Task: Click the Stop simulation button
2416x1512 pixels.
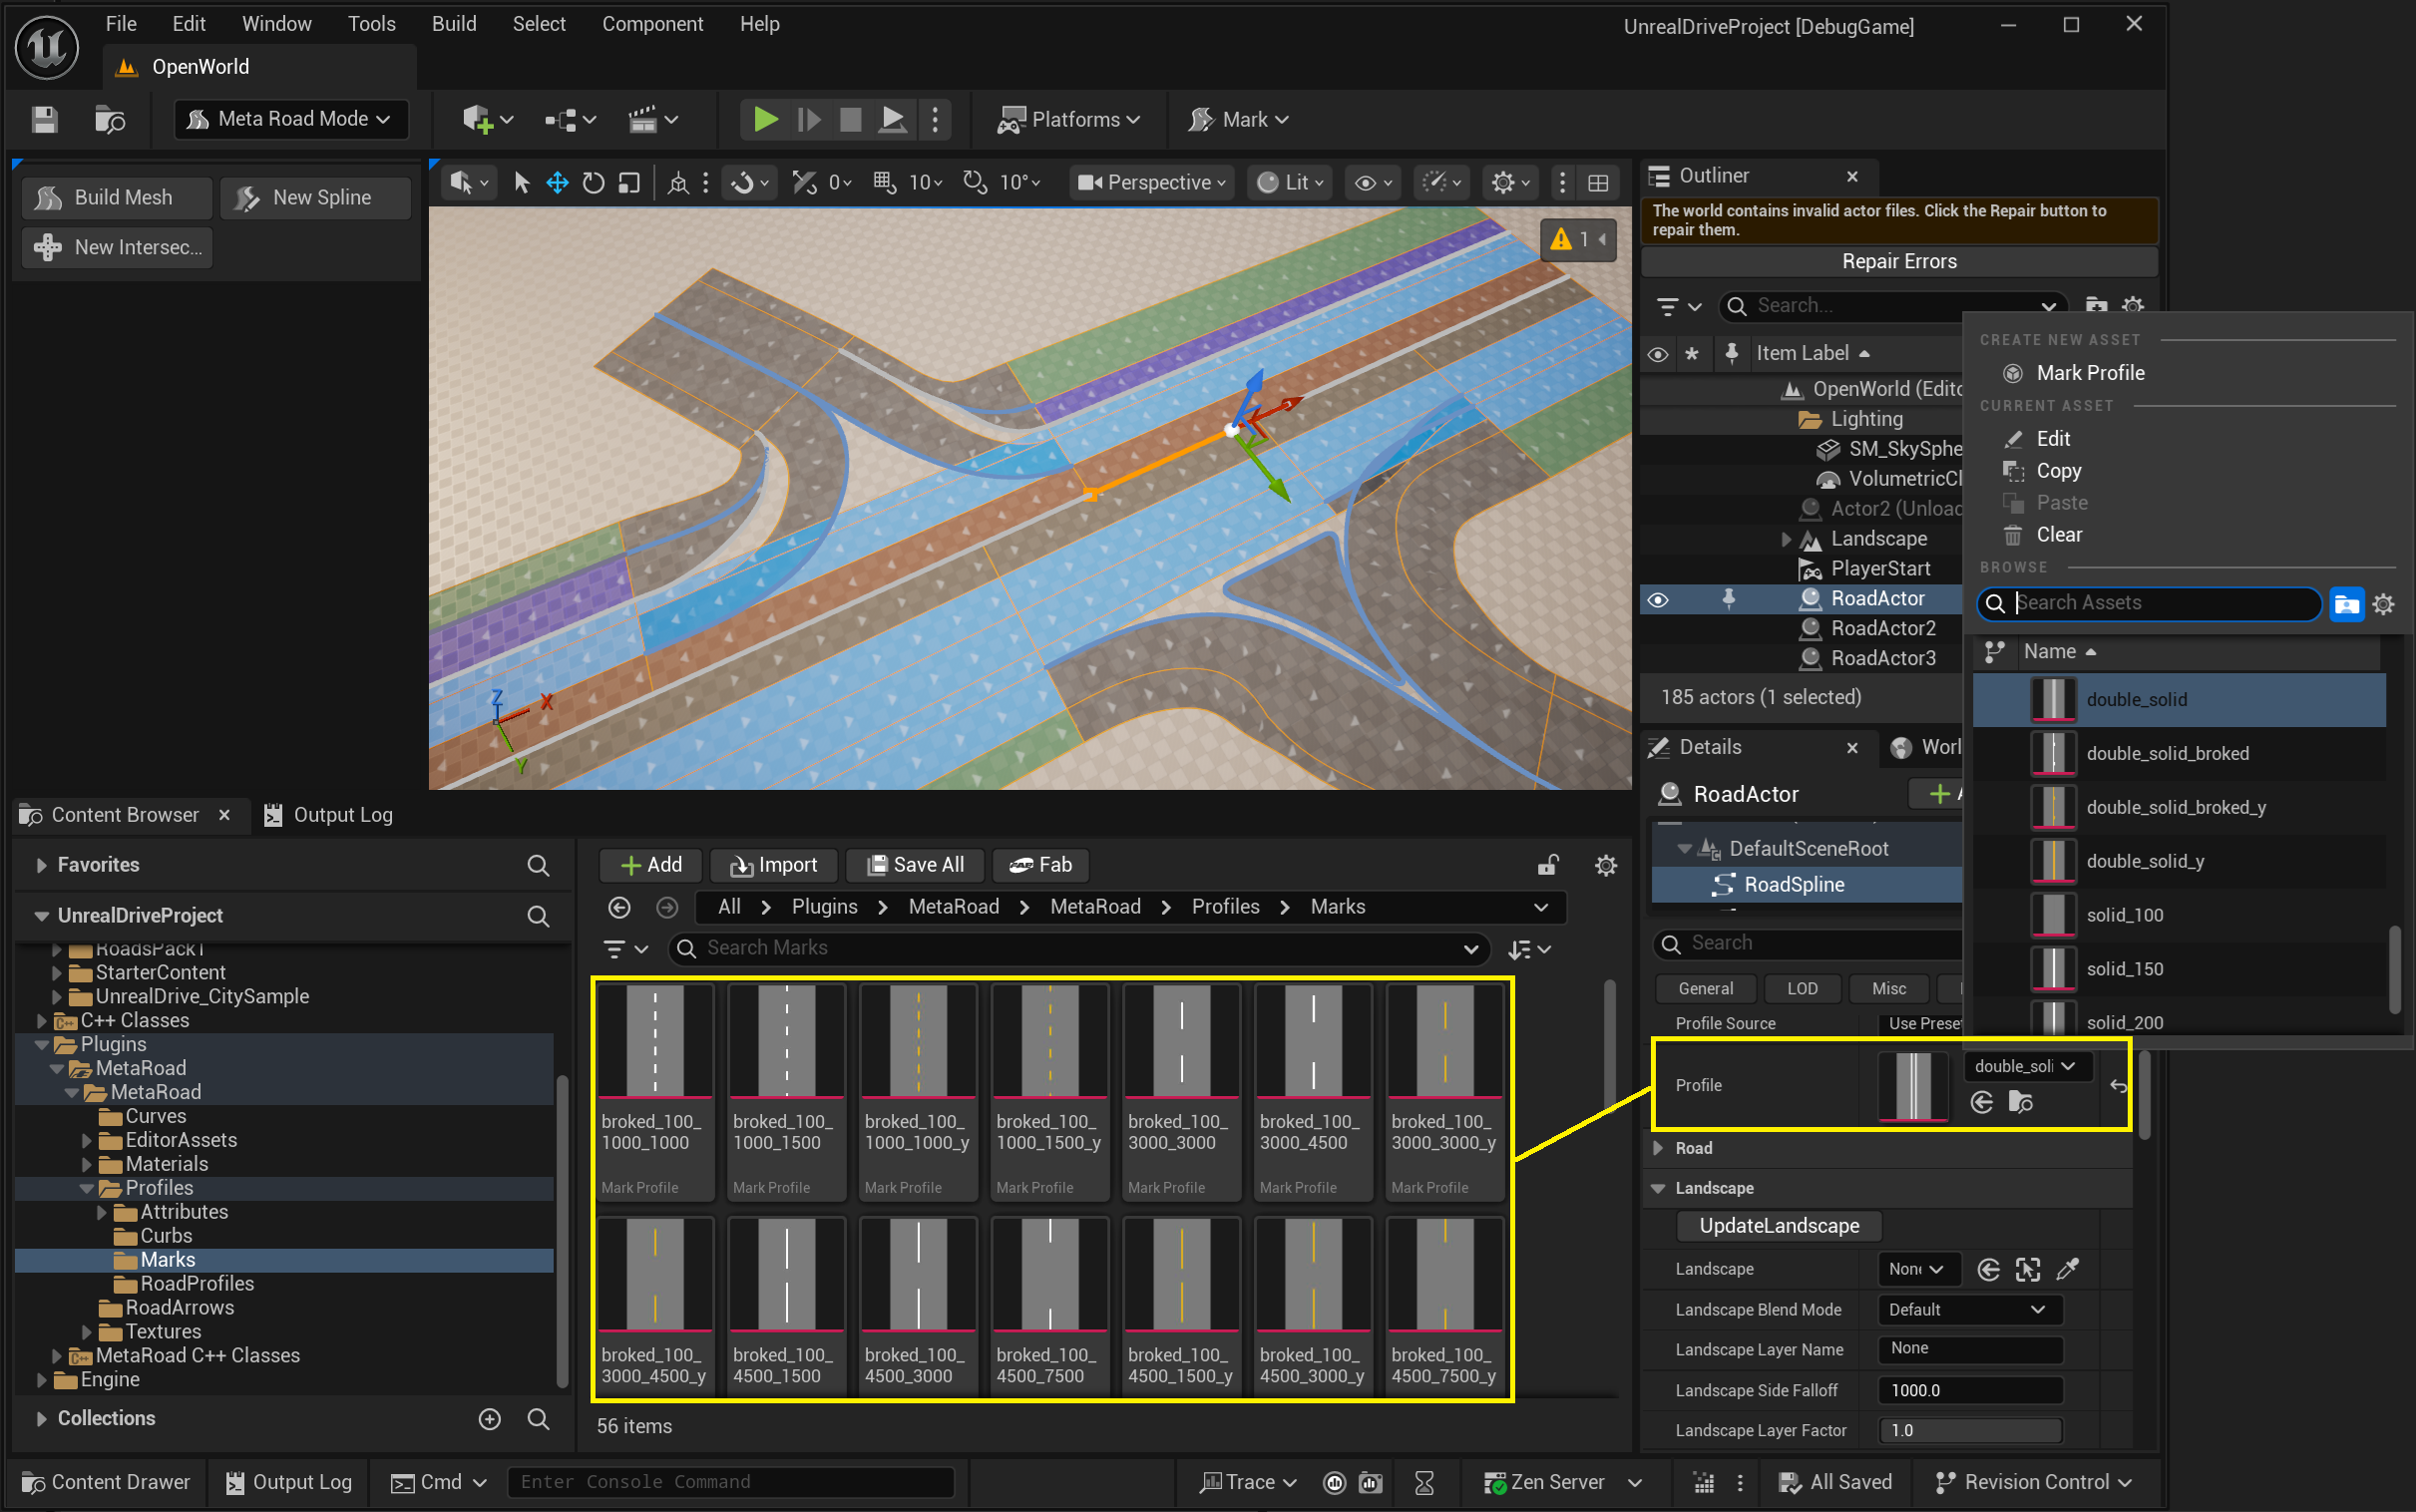Action: pos(850,120)
